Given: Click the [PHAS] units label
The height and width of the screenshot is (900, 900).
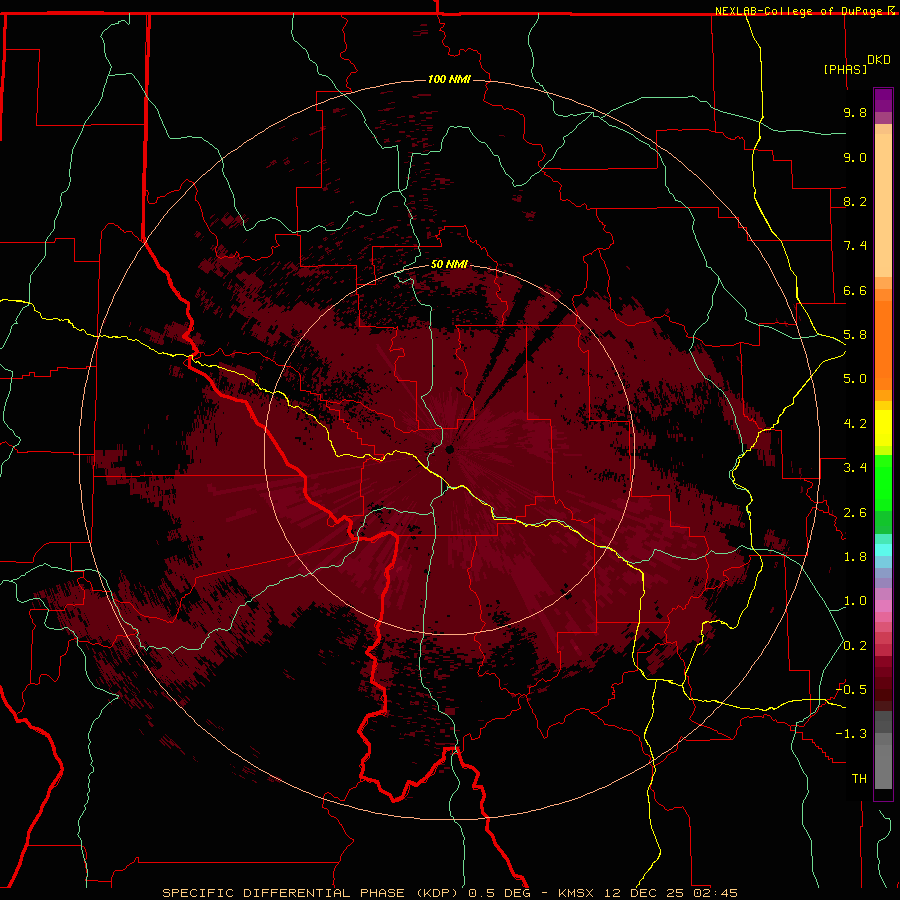Looking at the screenshot, I should coord(845,69).
